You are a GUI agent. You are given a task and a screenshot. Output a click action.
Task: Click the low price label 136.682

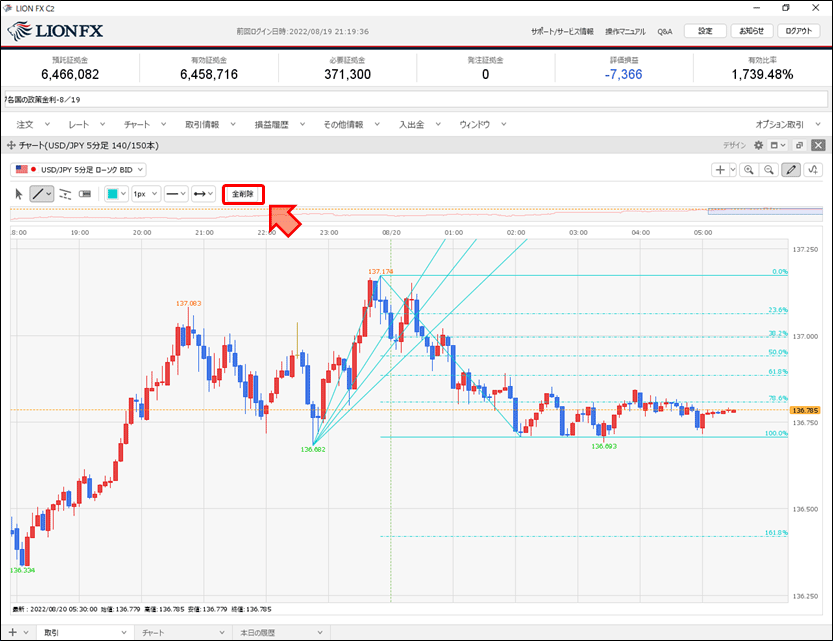point(313,449)
